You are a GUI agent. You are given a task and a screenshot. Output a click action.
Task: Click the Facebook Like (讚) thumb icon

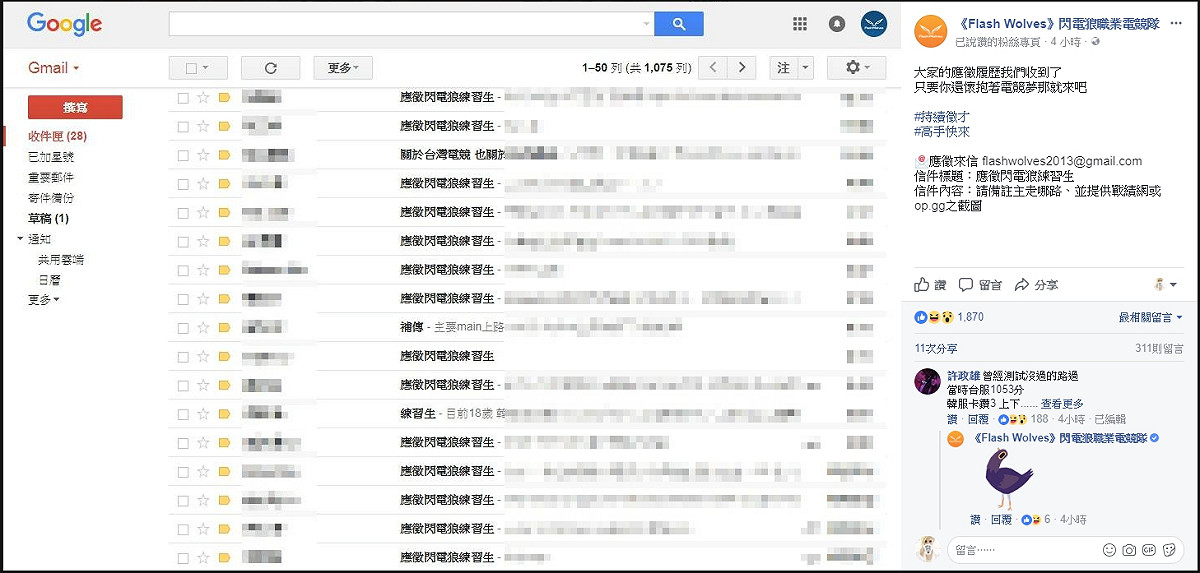coord(922,285)
